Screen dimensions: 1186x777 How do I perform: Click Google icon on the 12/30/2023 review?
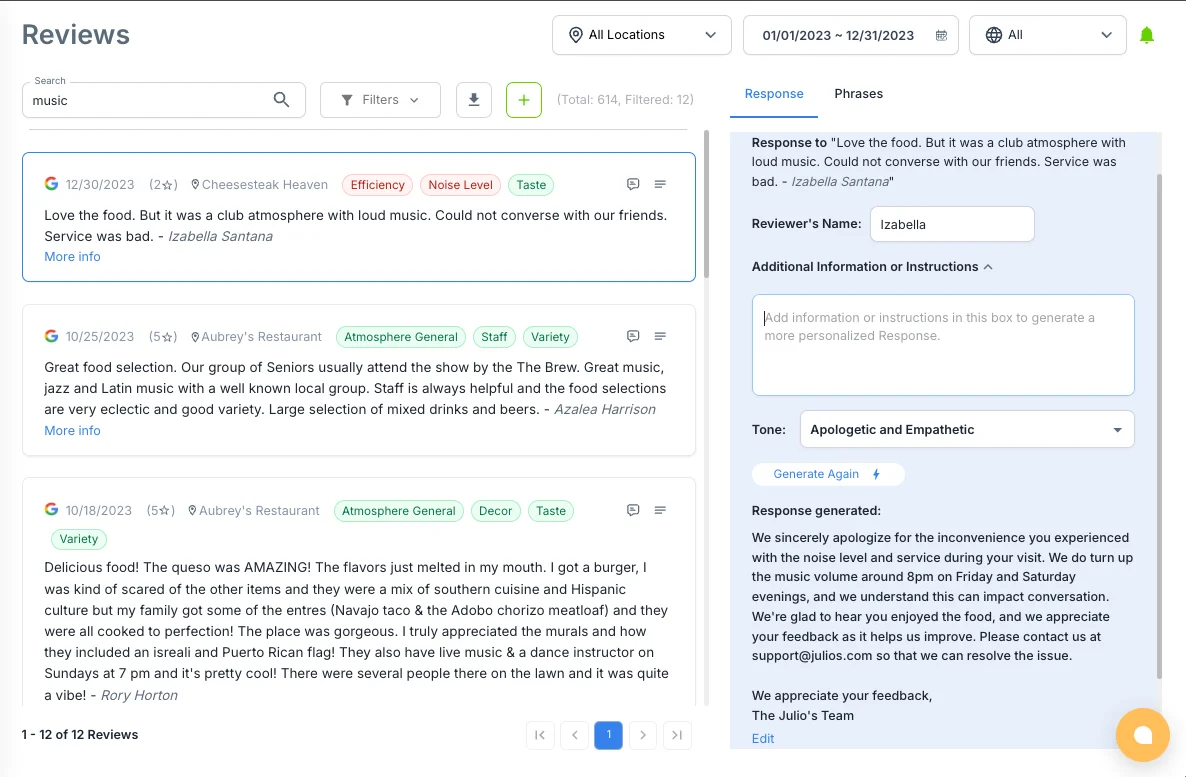click(51, 184)
